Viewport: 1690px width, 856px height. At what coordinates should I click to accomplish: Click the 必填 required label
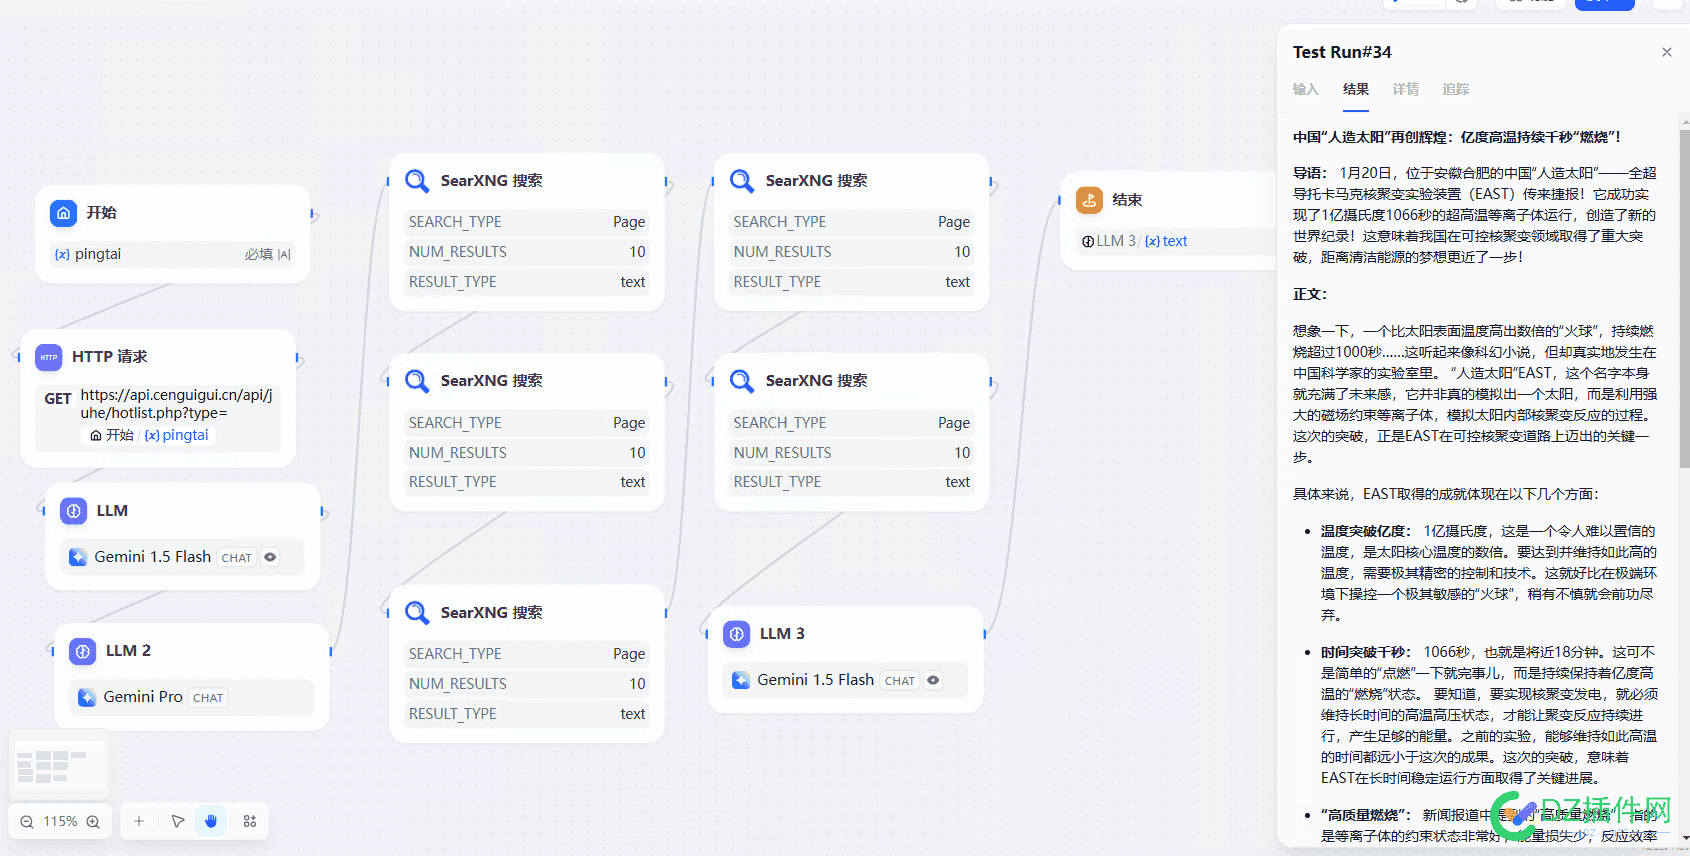pyautogui.click(x=259, y=254)
